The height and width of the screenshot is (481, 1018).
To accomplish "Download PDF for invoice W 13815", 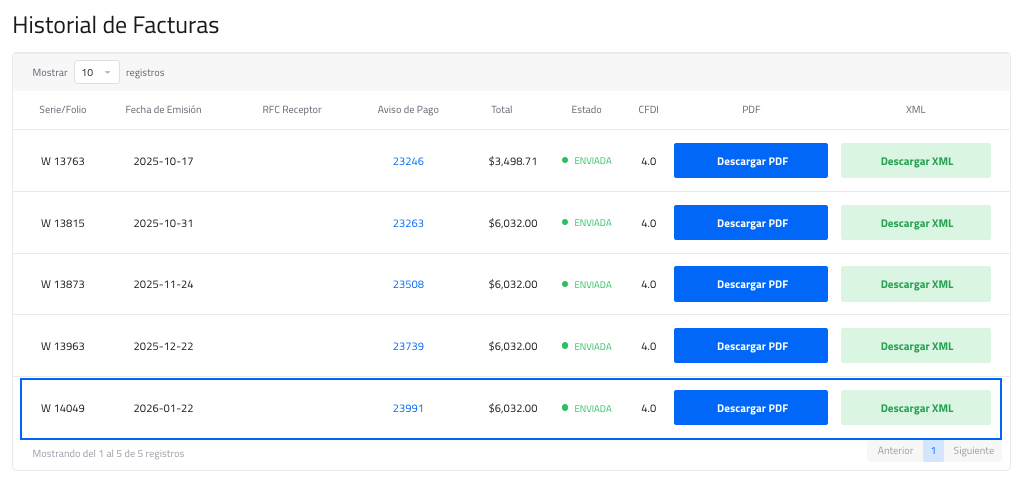I will click(750, 223).
